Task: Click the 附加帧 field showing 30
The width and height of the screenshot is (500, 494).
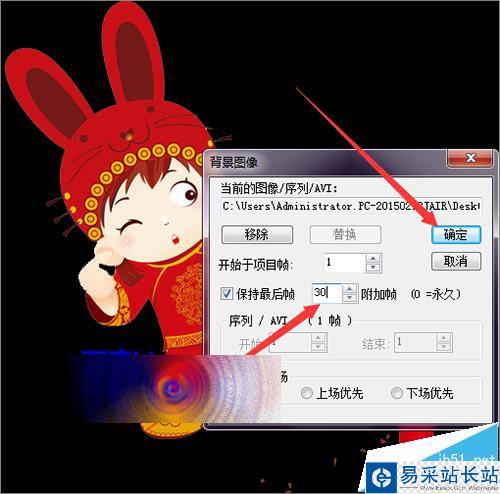Action: pos(327,293)
